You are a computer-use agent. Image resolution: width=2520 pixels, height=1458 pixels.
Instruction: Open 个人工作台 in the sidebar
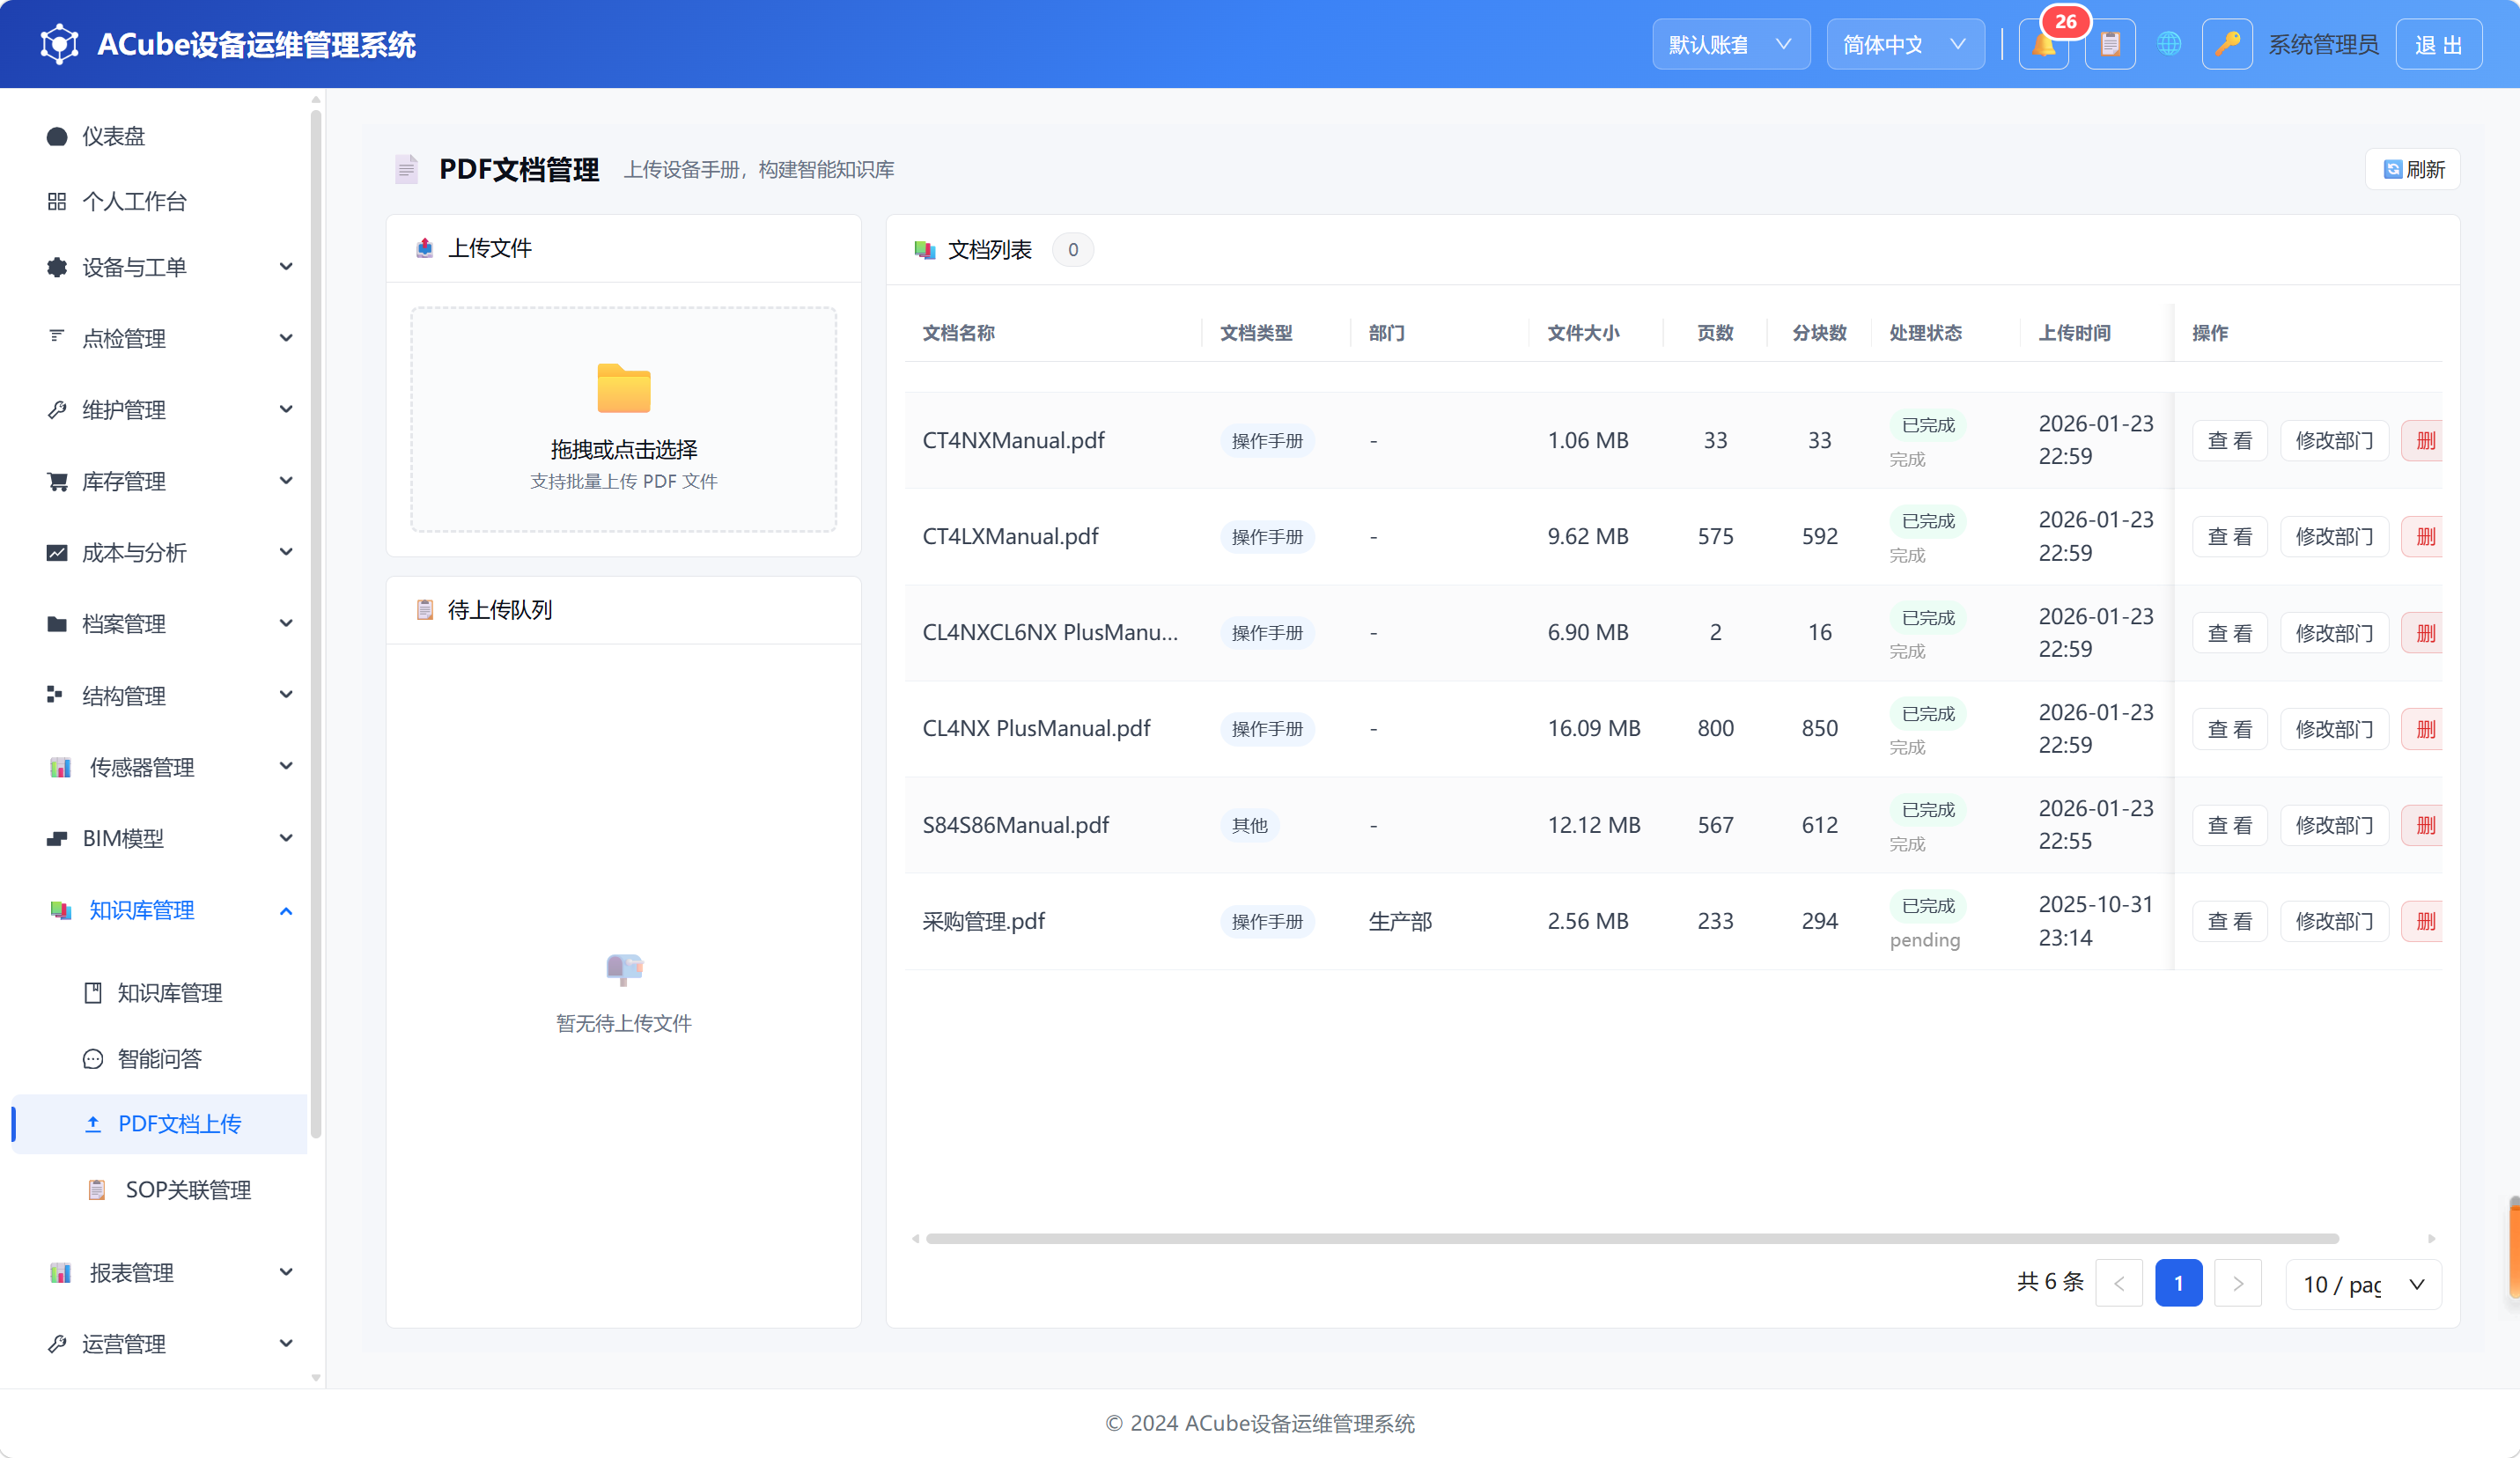160,201
